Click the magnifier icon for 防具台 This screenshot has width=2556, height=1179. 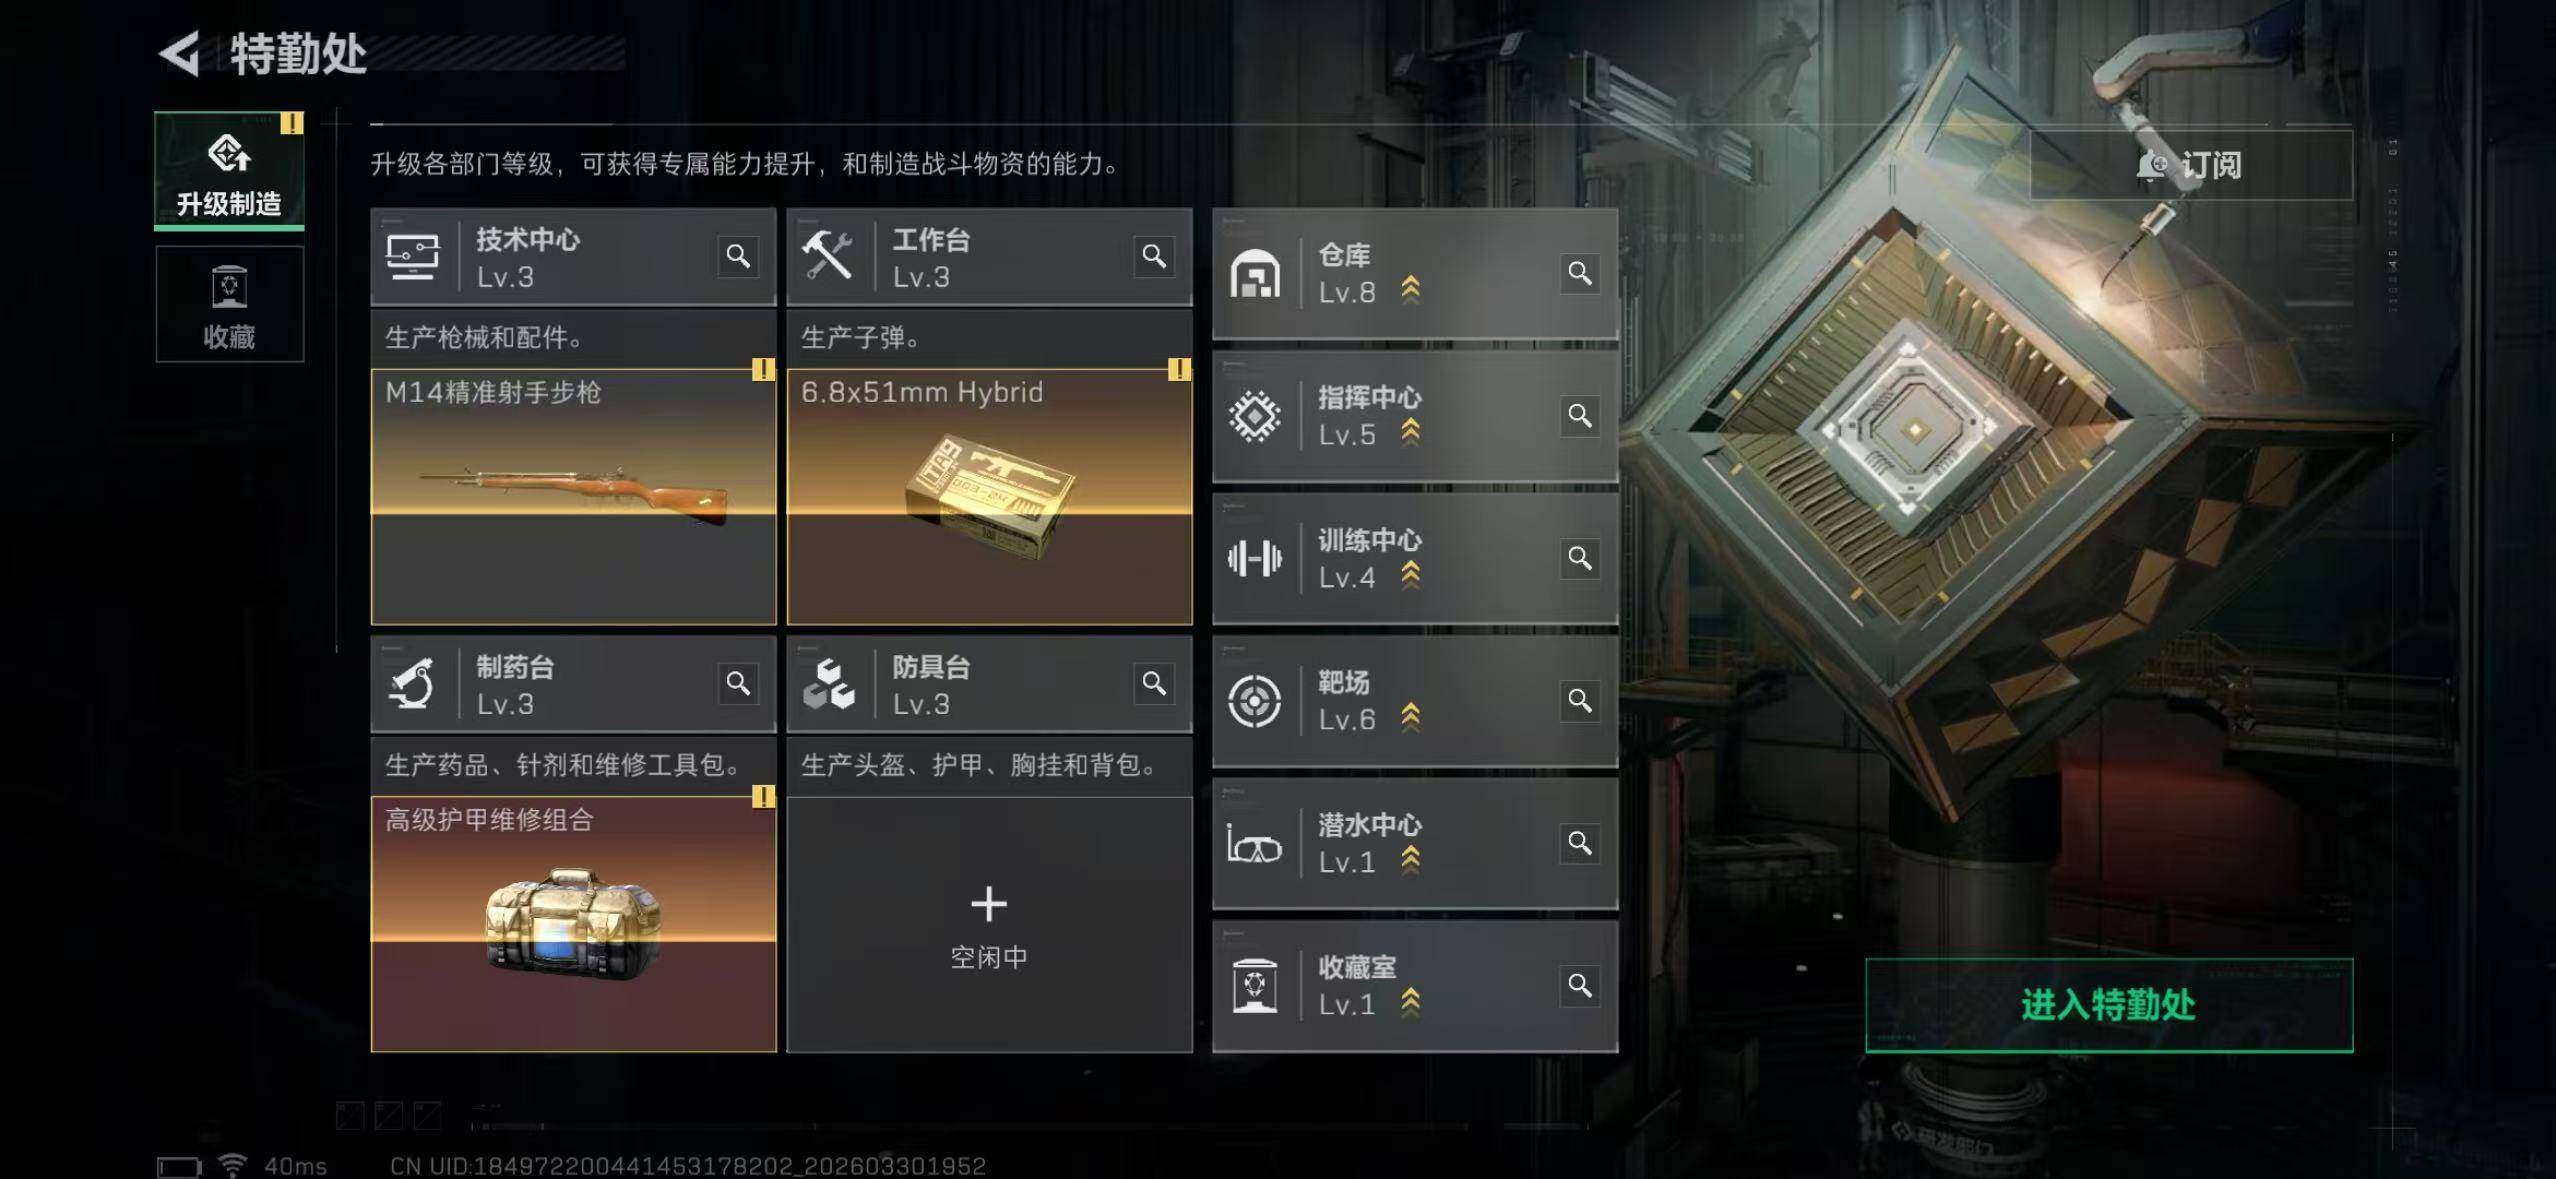(1154, 683)
